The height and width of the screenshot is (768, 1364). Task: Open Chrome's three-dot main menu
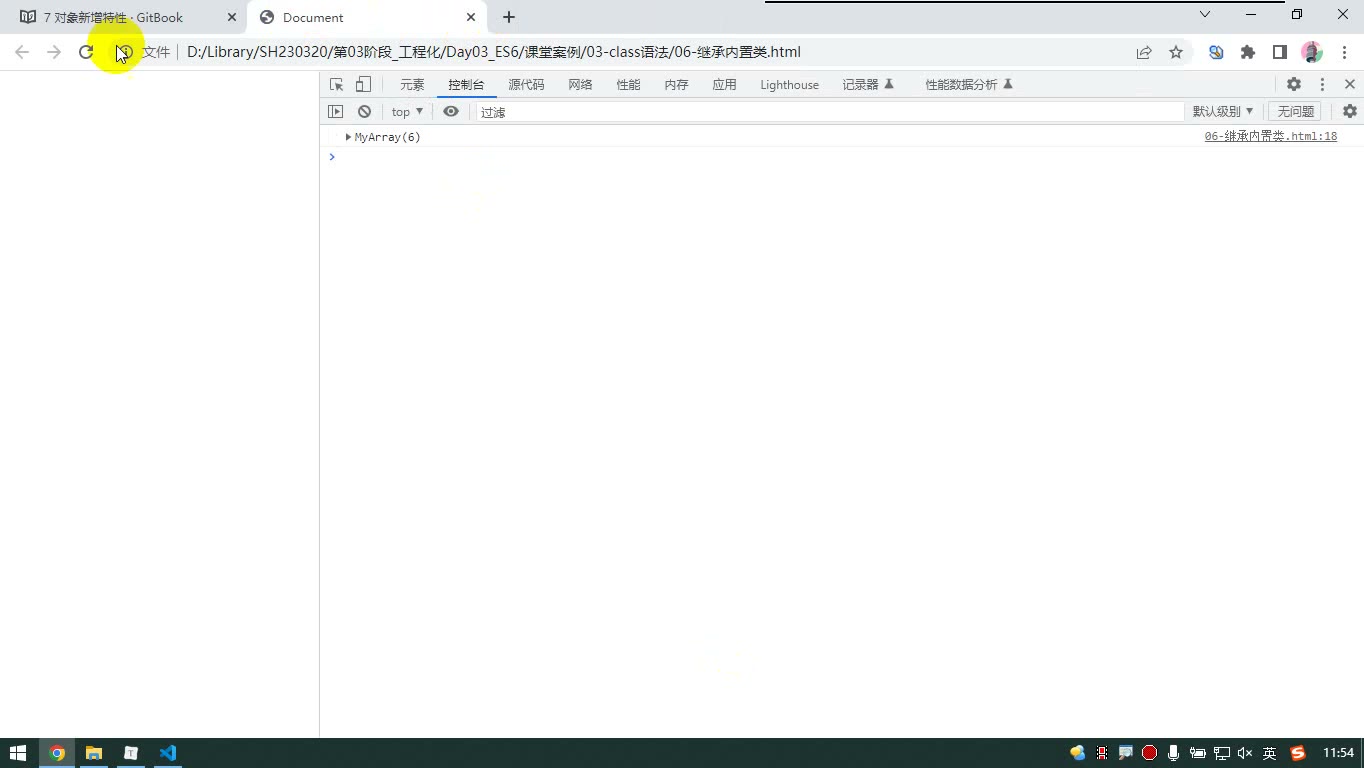(x=1345, y=52)
